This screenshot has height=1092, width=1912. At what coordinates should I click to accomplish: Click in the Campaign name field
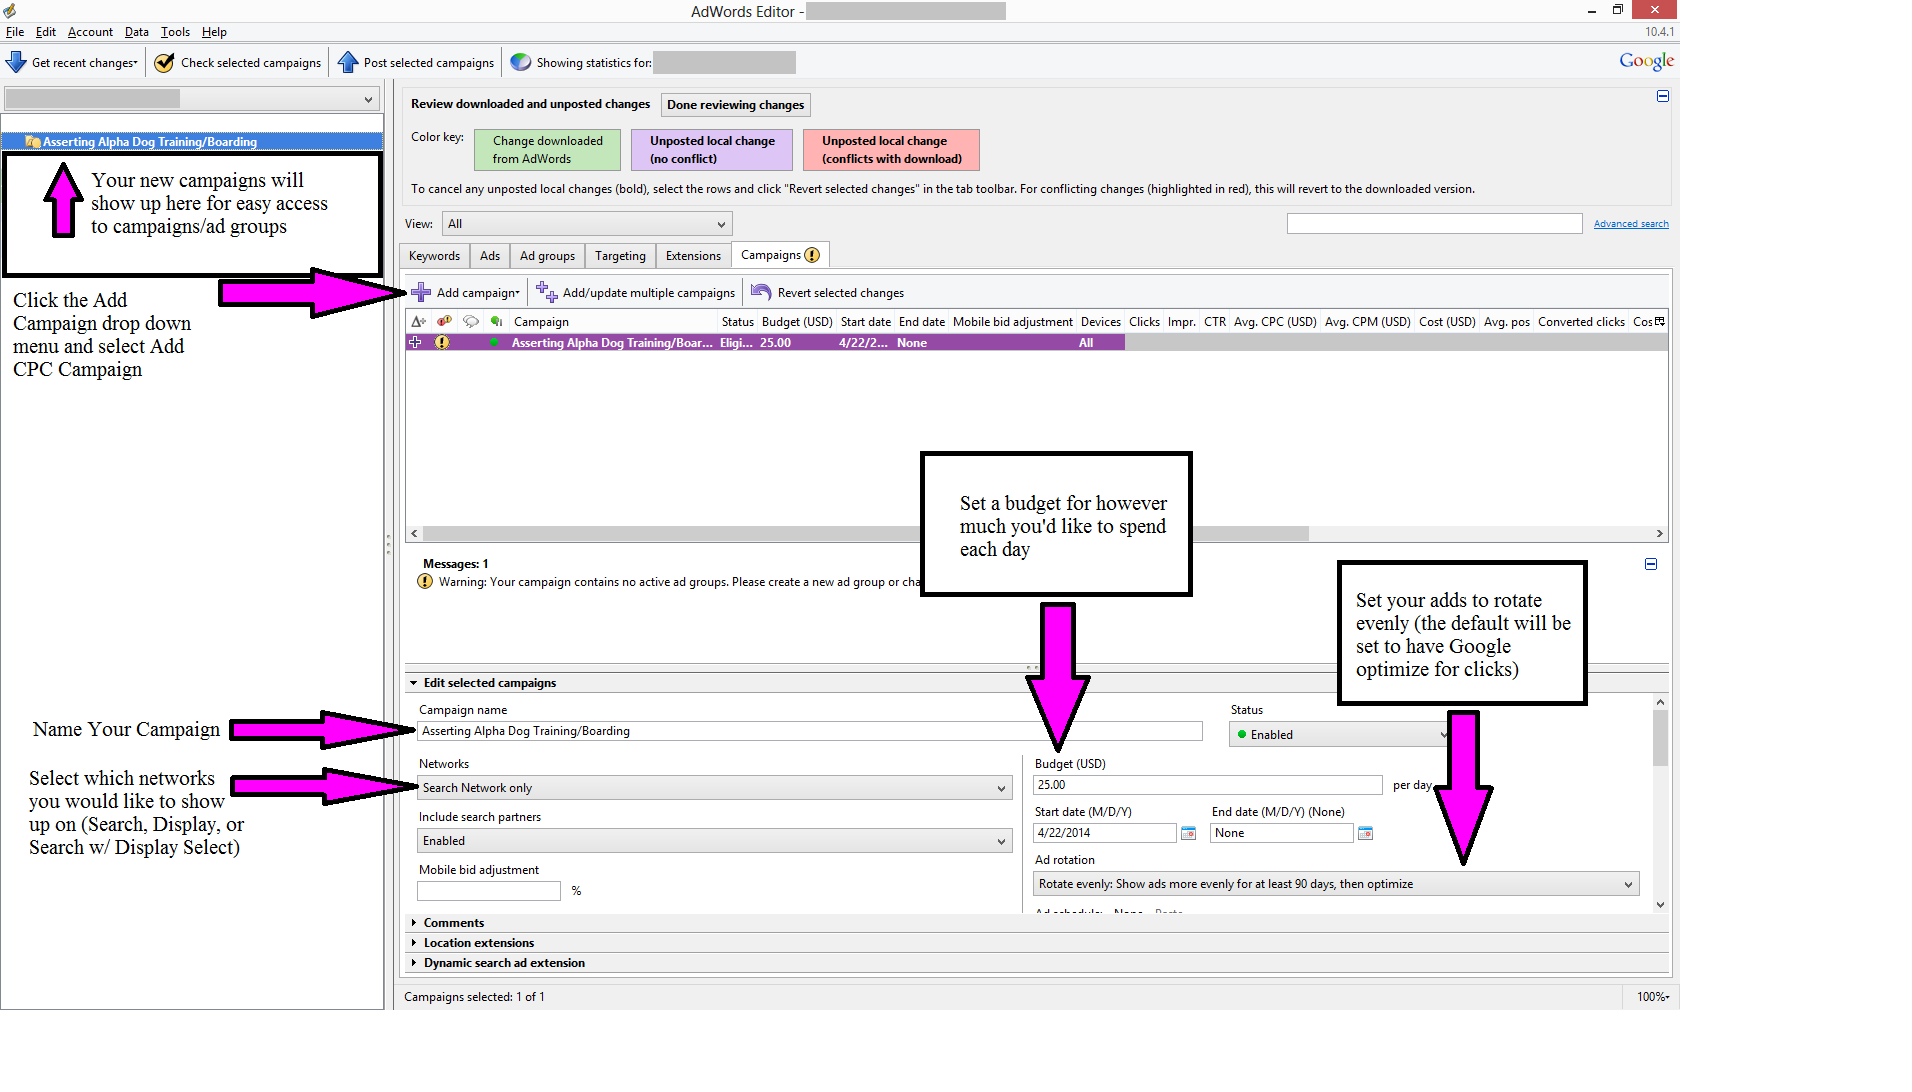pos(809,731)
